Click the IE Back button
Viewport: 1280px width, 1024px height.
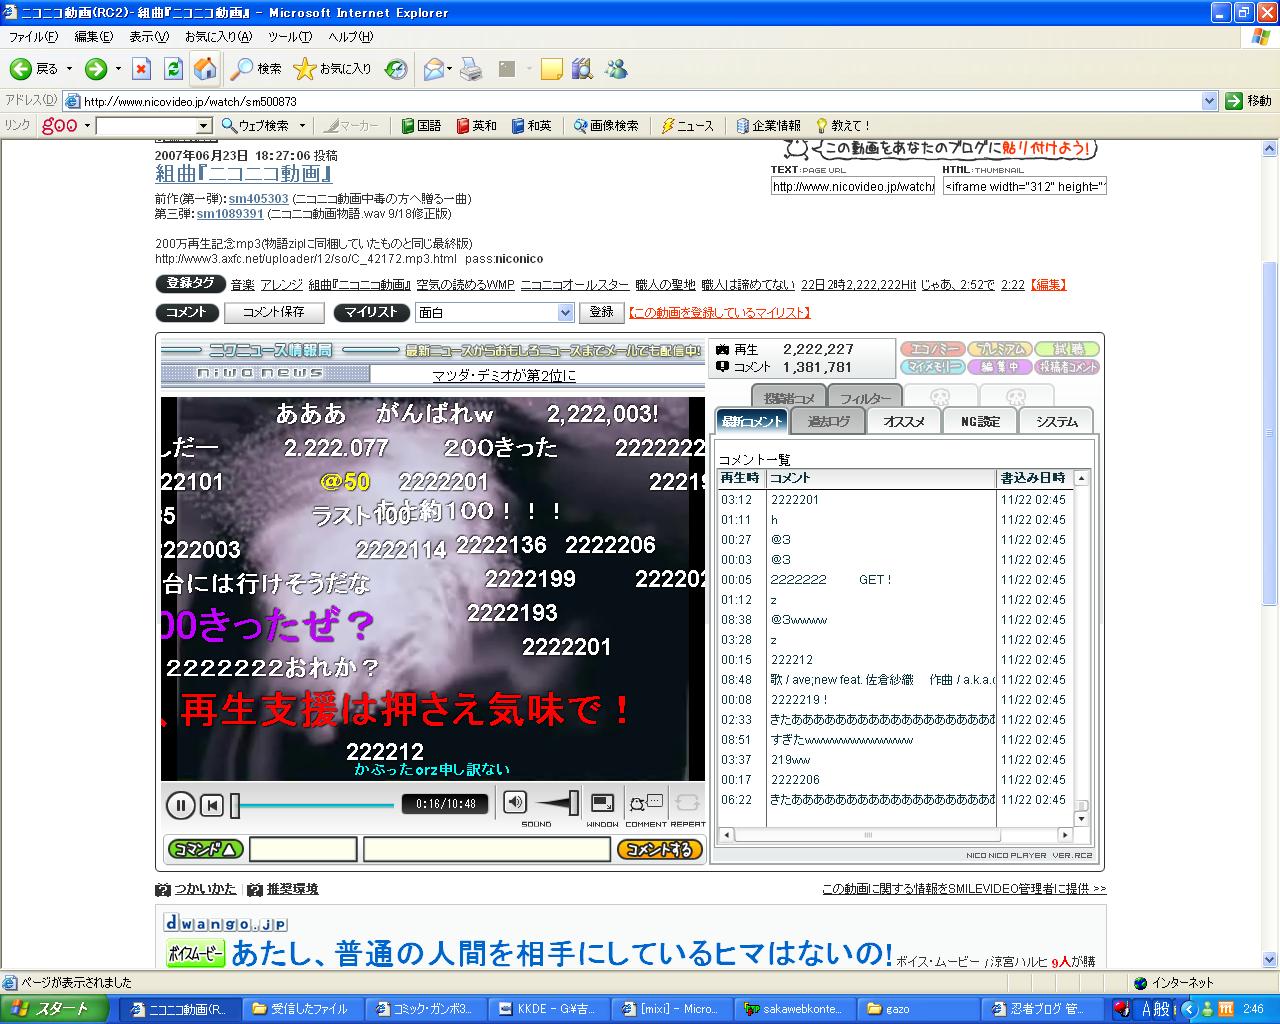click(x=35, y=69)
